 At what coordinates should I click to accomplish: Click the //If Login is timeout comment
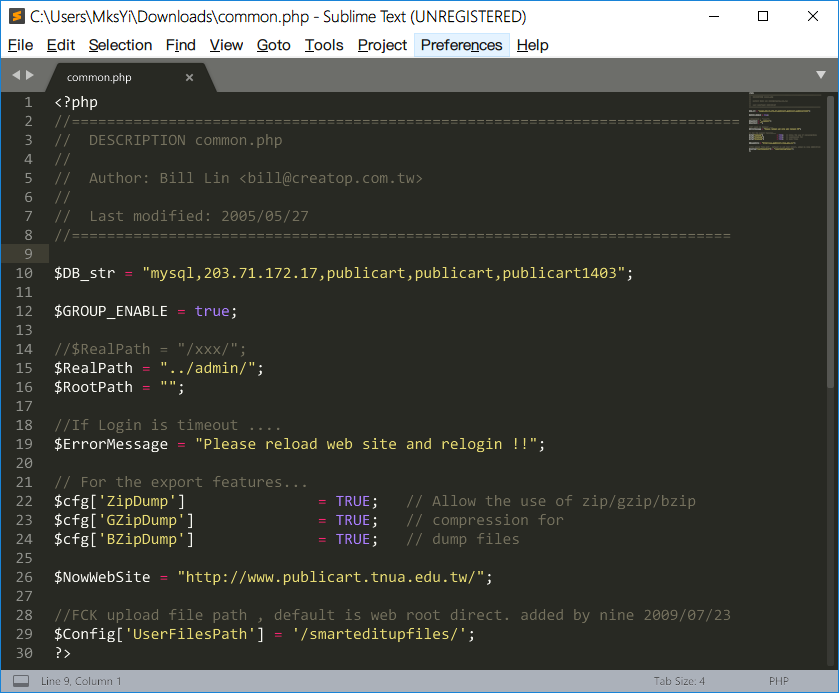pos(167,425)
